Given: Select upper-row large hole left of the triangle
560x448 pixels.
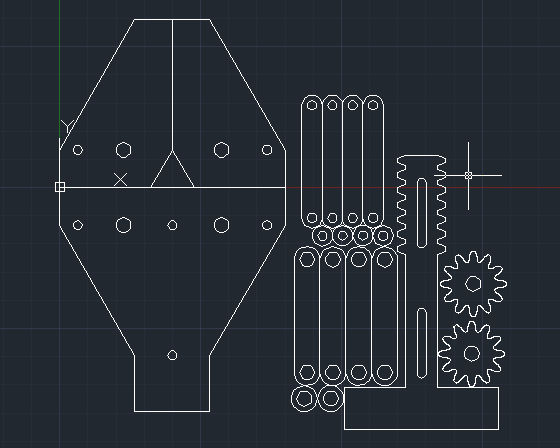Looking at the screenshot, I should point(124,150).
